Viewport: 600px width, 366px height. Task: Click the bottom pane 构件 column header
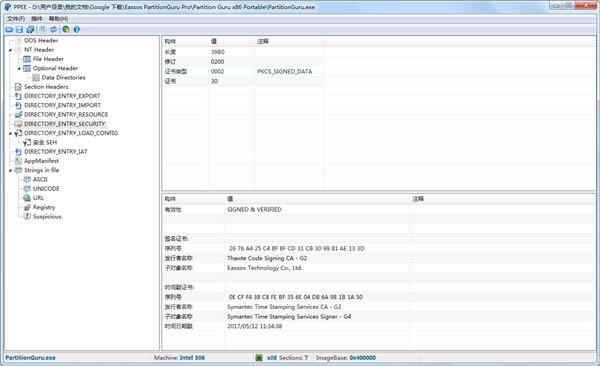[193, 199]
